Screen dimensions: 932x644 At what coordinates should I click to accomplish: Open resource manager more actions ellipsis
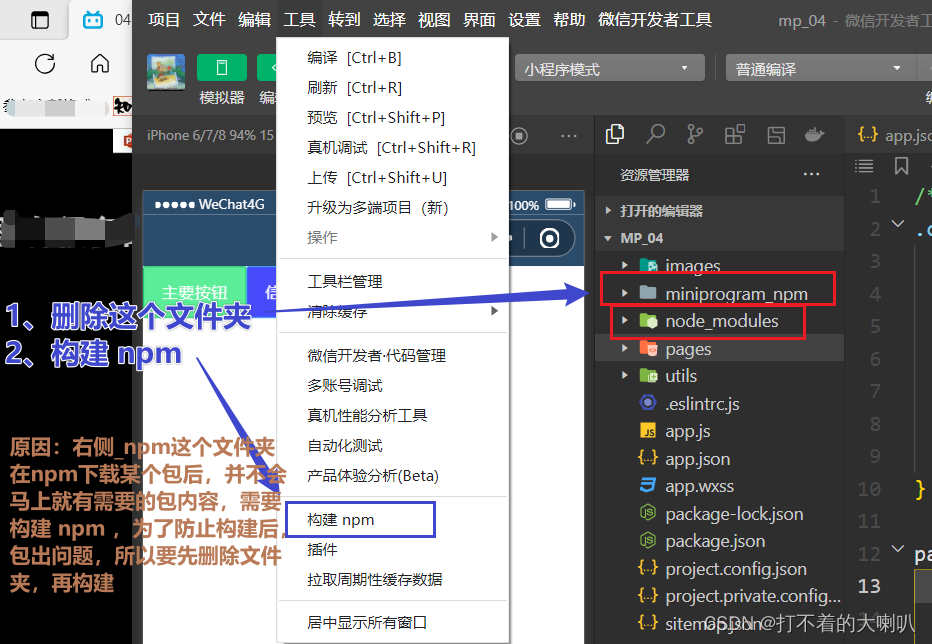coord(811,174)
